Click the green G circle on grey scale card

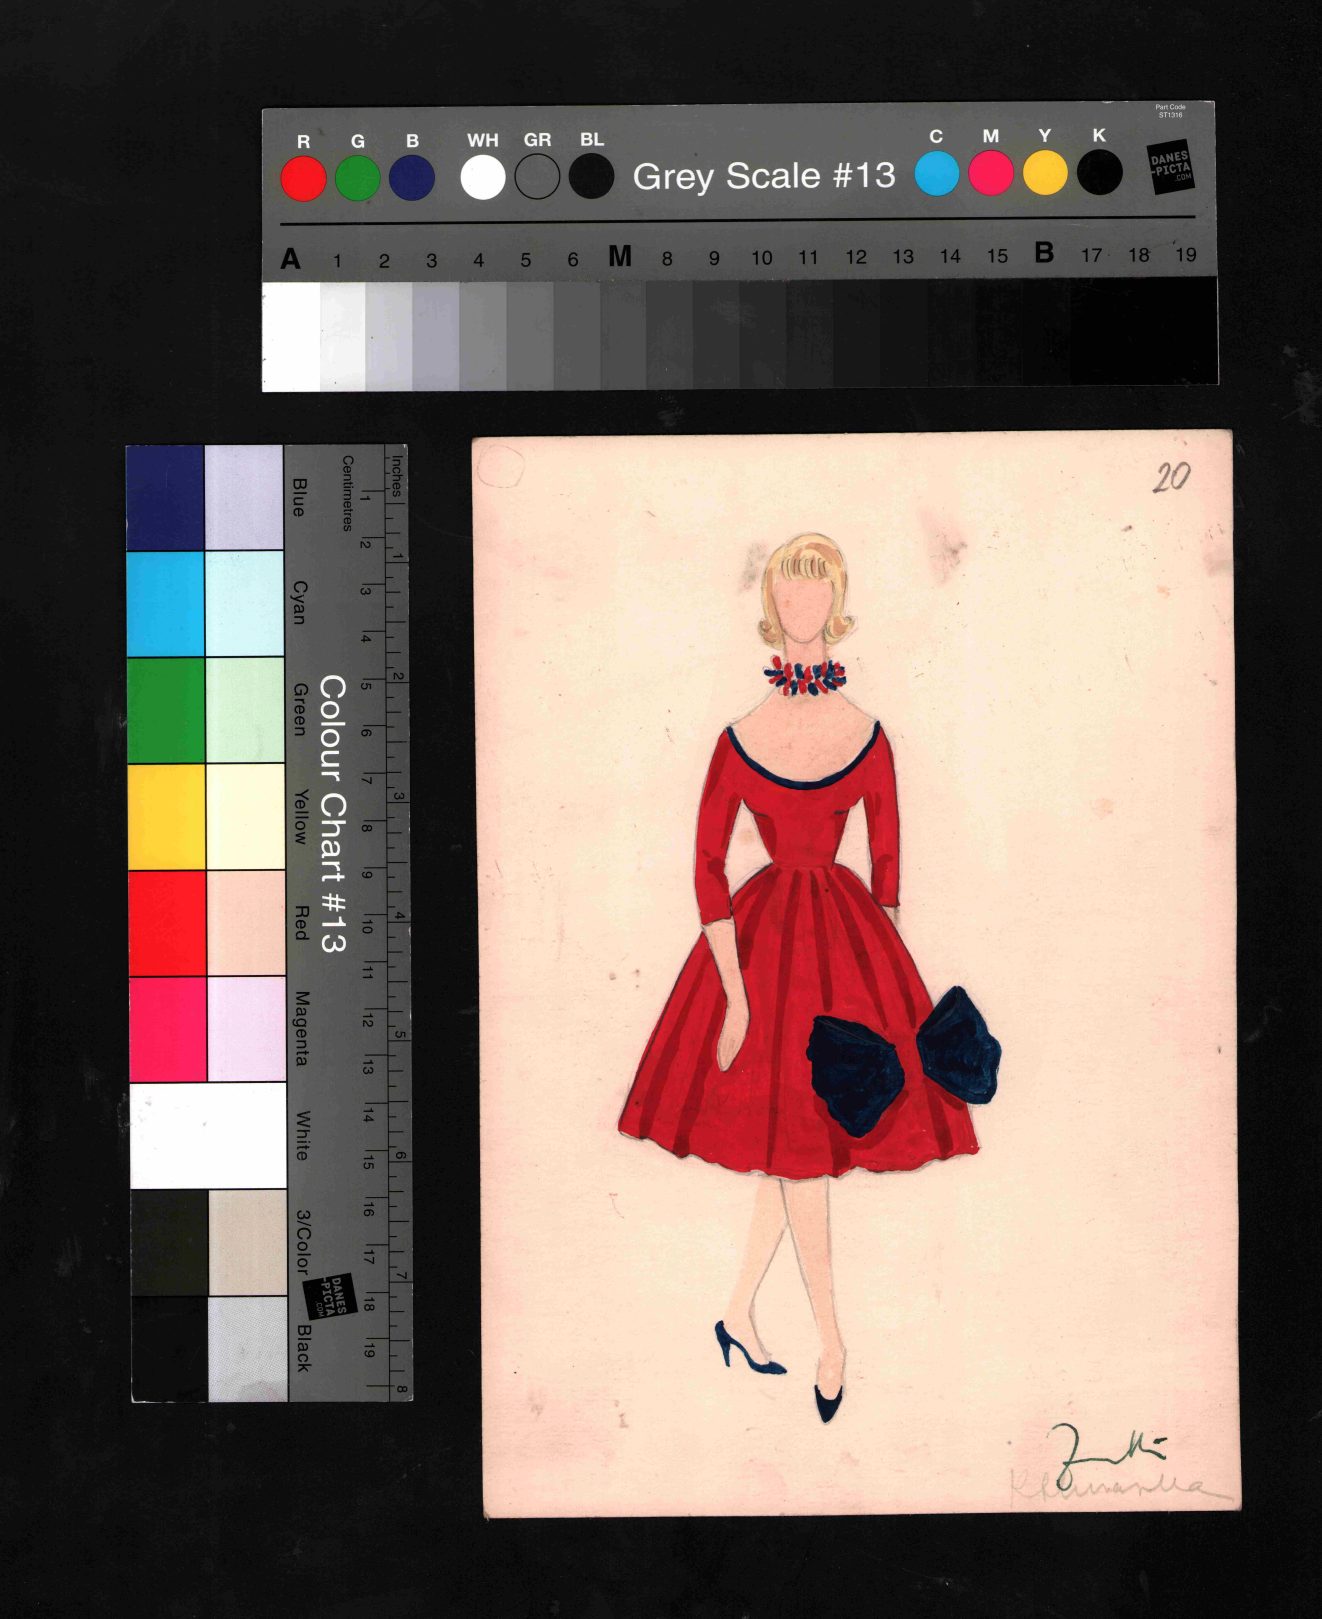click(x=357, y=179)
